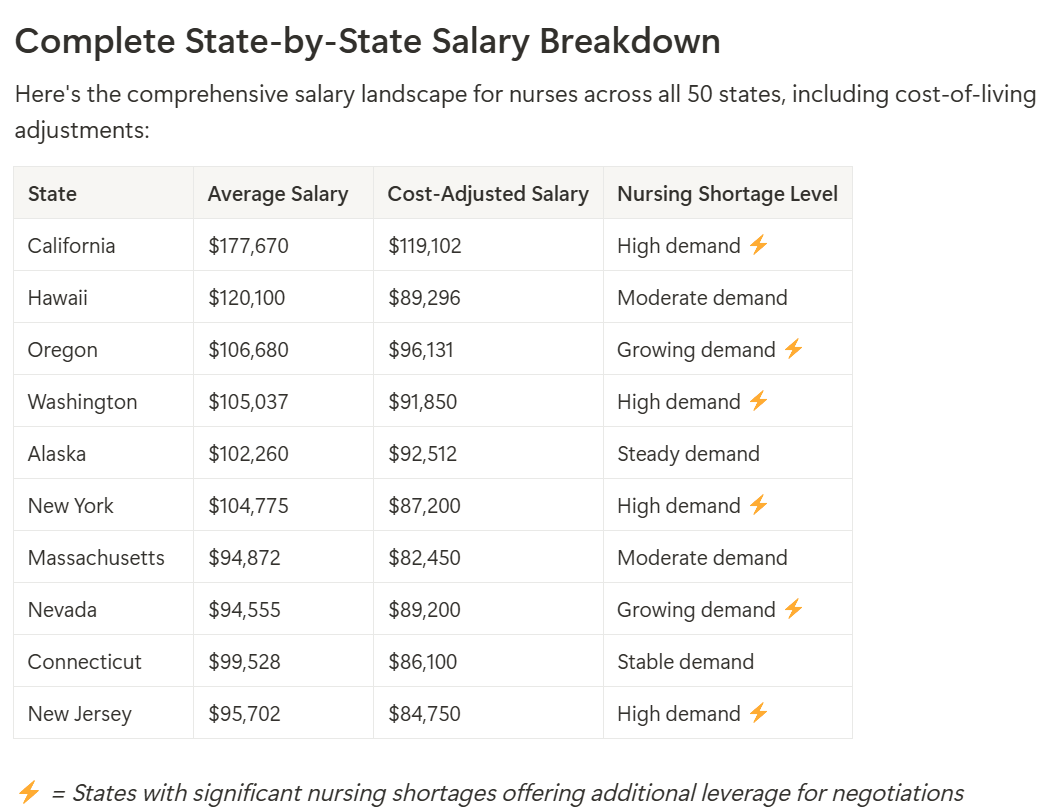Select the Average Salary column header
Screen dimensions: 1055x809
pos(278,194)
